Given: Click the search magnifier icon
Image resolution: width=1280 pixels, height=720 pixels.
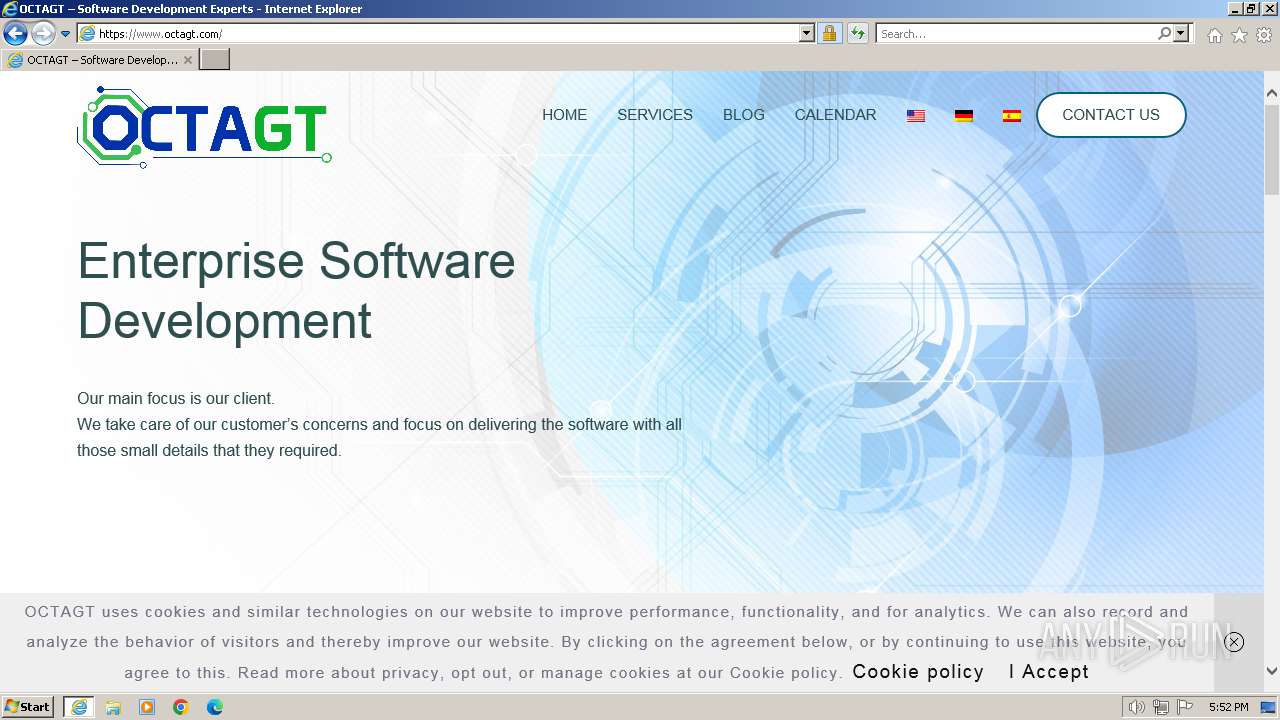Looking at the screenshot, I should [1164, 33].
